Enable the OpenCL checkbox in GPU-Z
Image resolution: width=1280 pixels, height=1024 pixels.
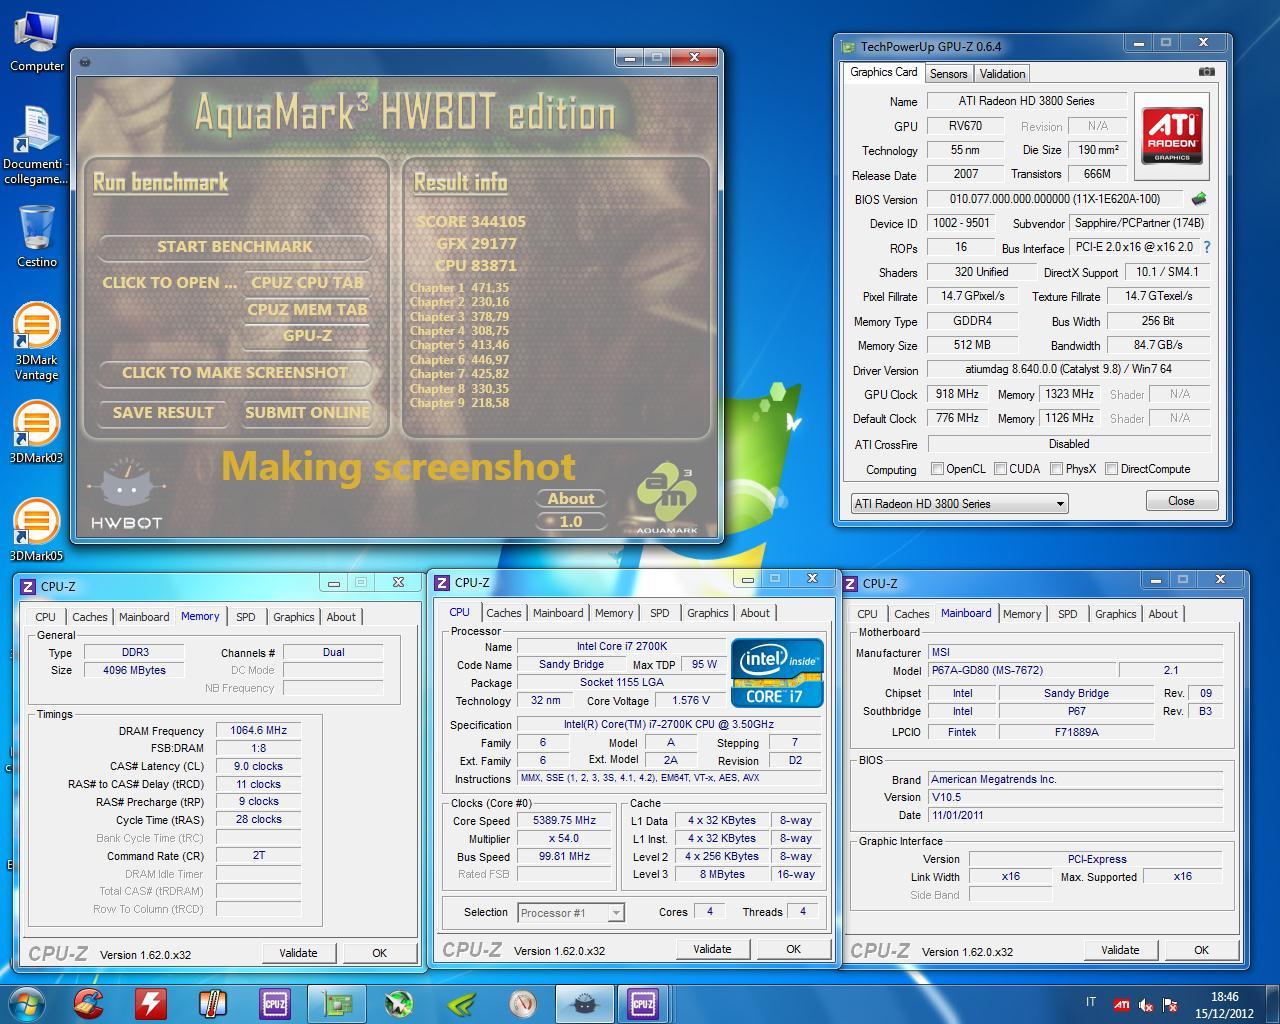pyautogui.click(x=937, y=468)
